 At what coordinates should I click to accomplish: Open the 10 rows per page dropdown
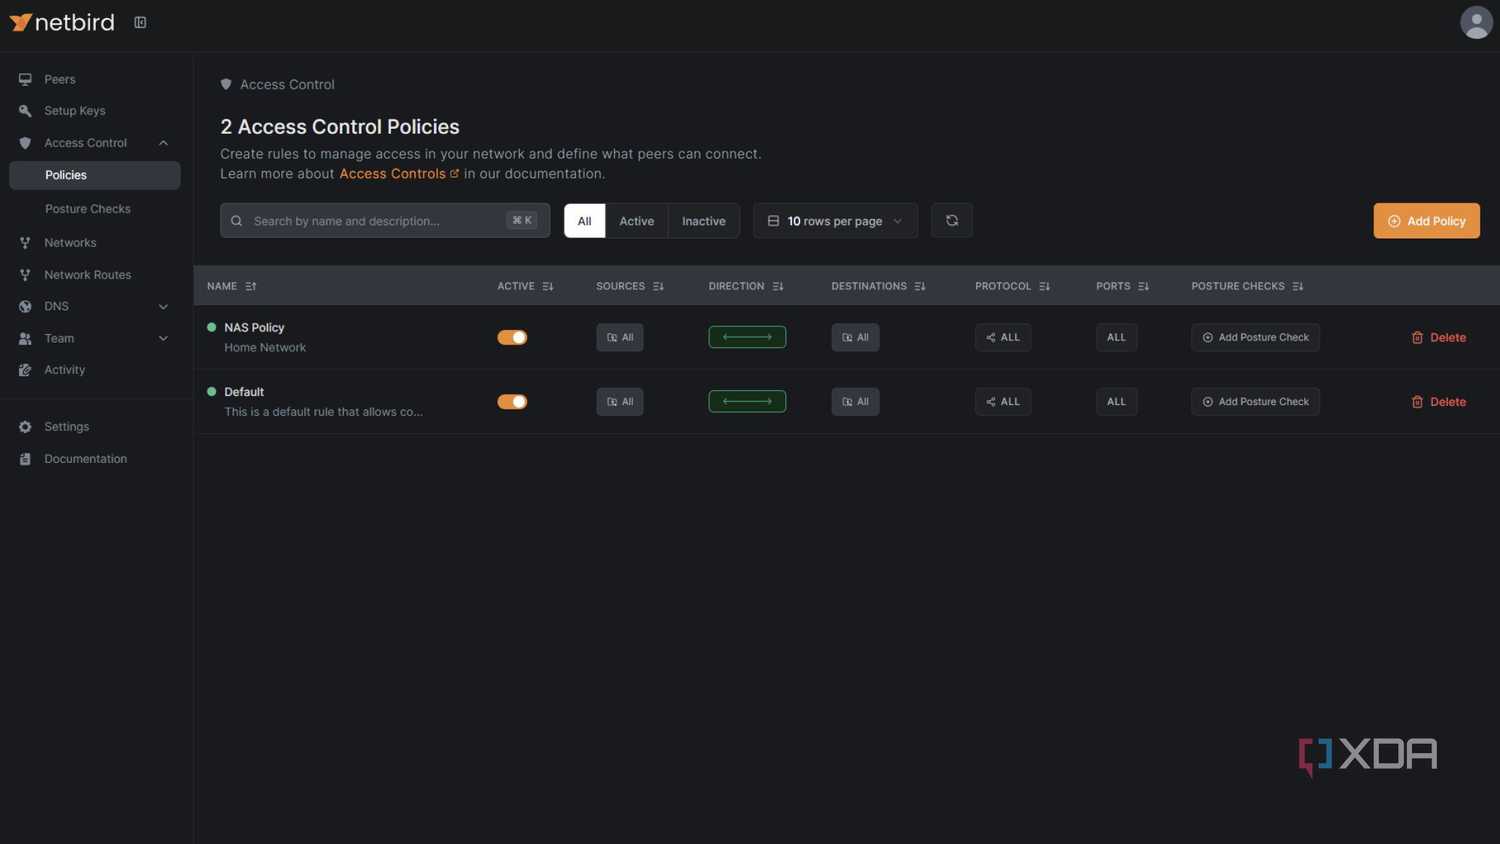pyautogui.click(x=835, y=221)
